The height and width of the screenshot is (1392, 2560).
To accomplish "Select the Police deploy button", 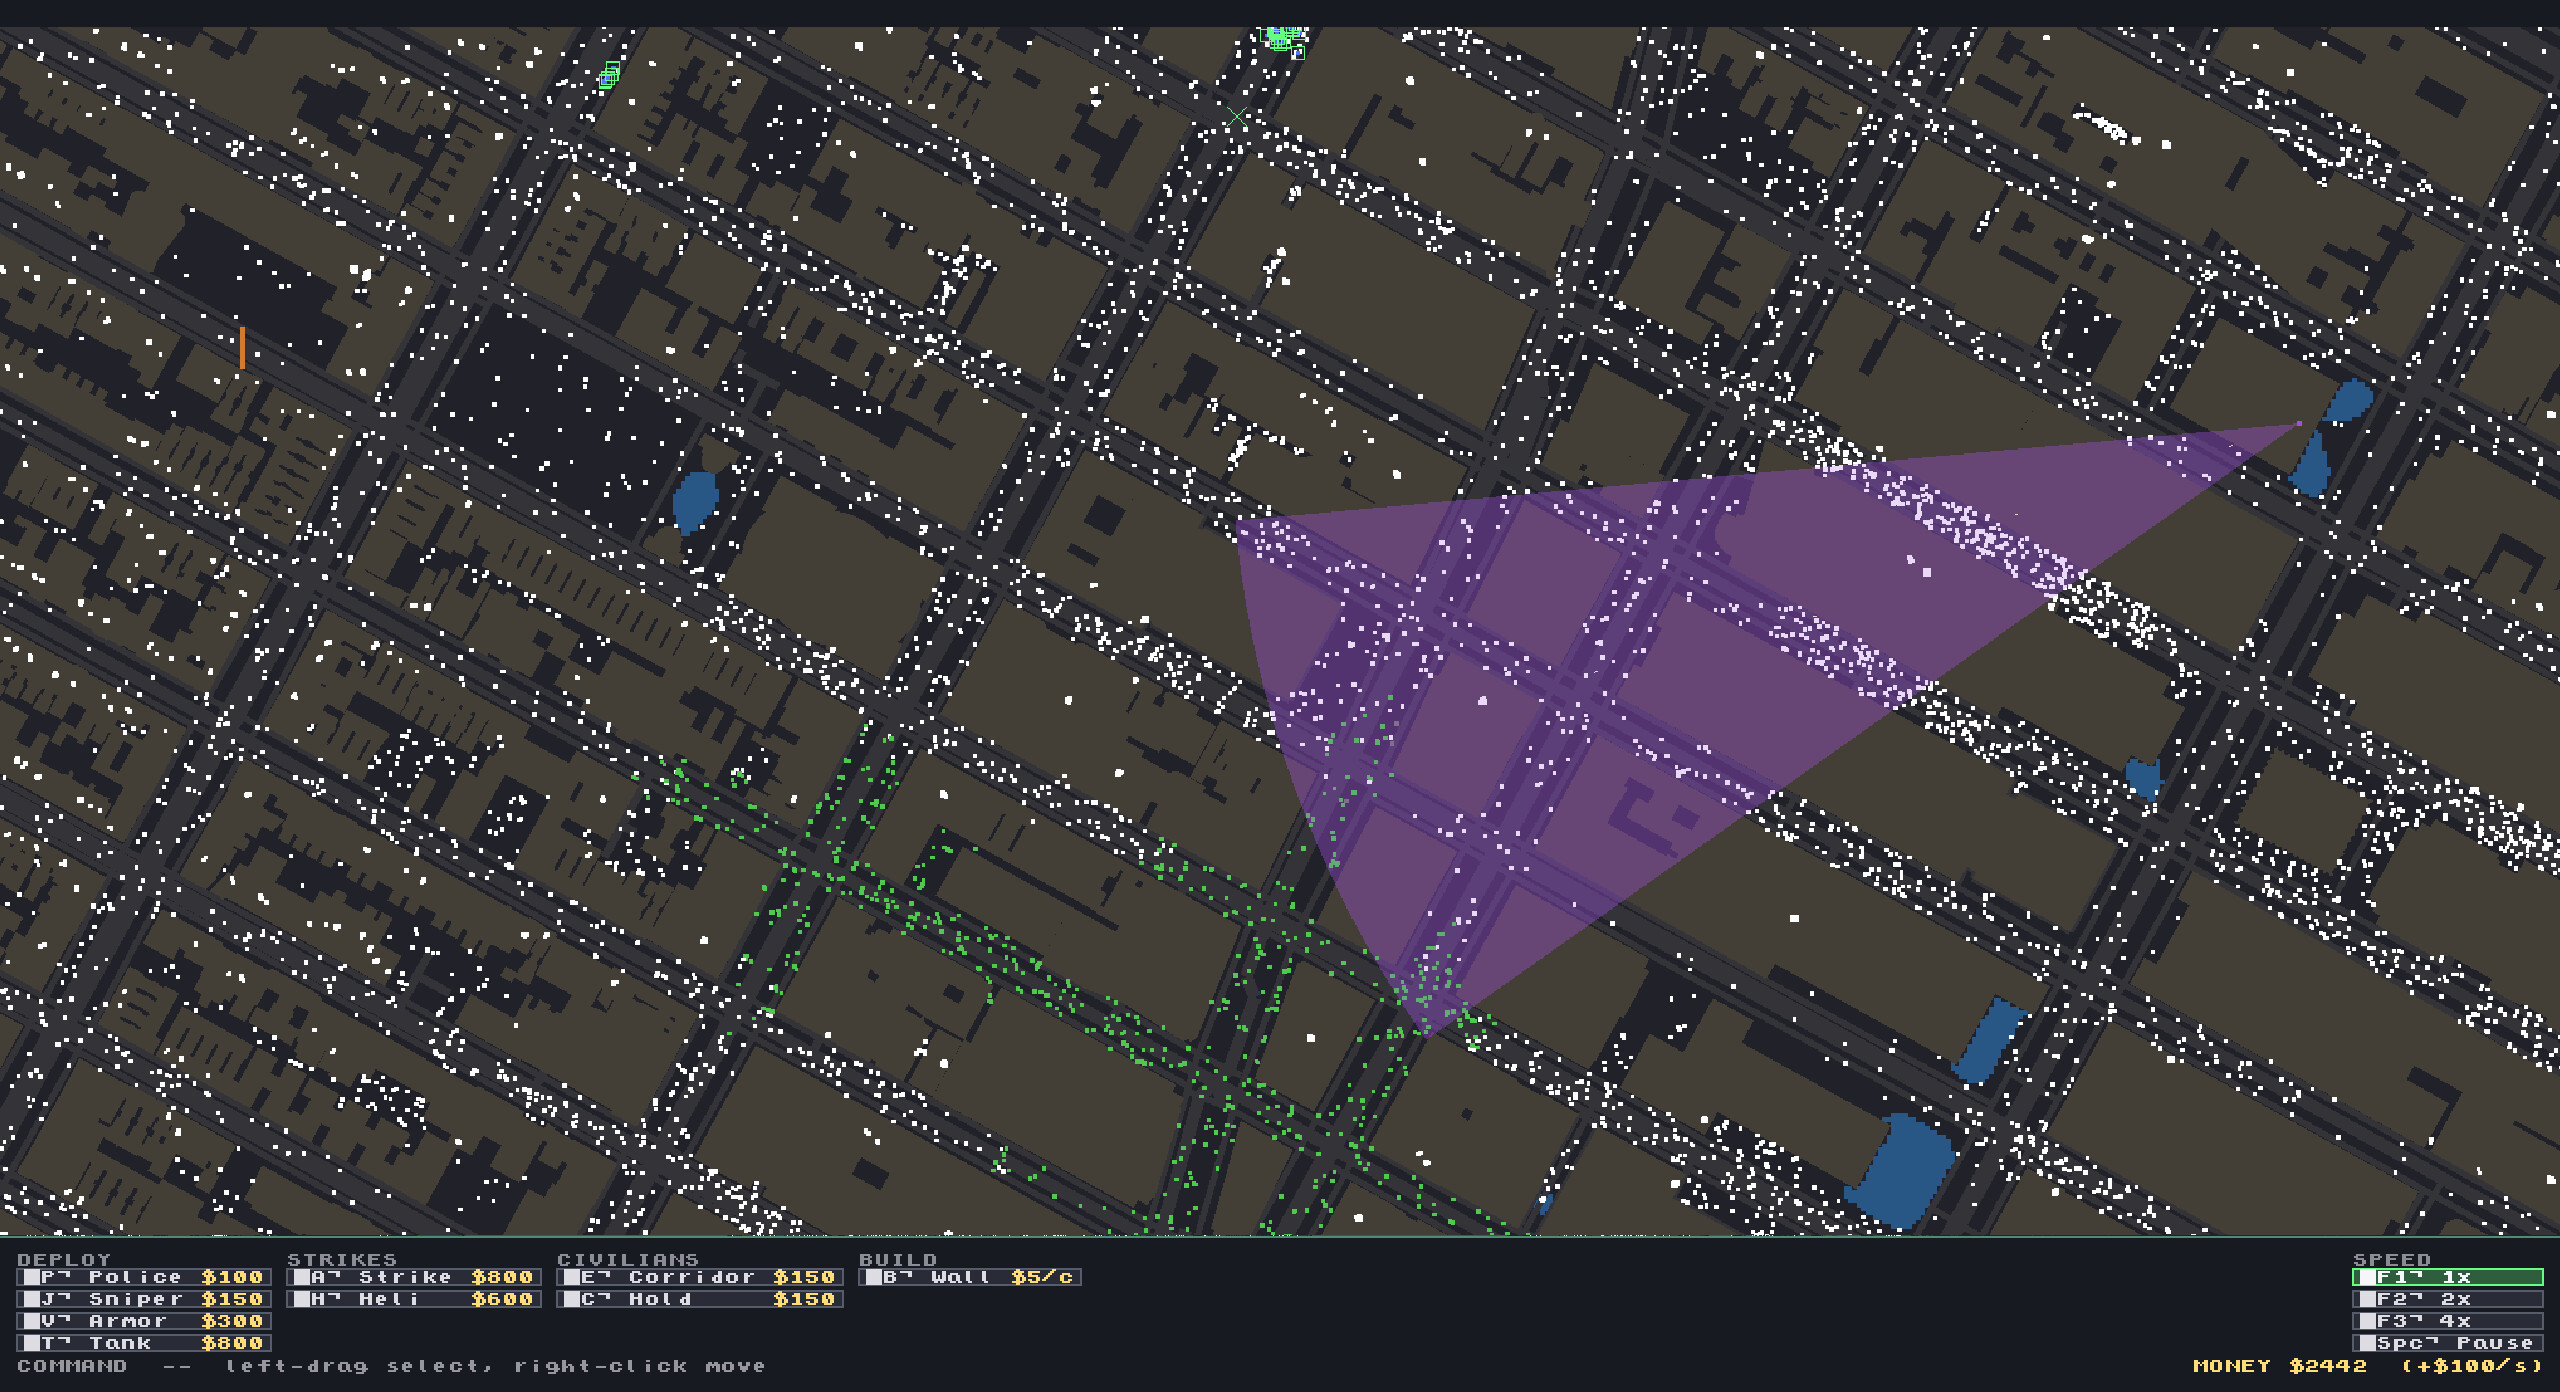I will [x=144, y=1277].
